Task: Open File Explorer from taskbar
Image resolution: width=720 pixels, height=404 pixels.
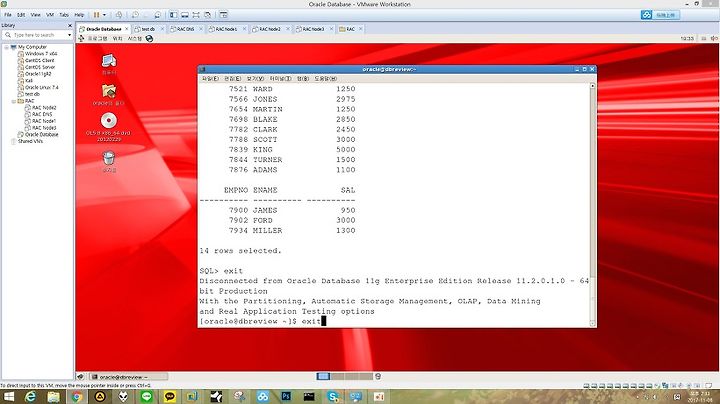Action: coord(54,397)
